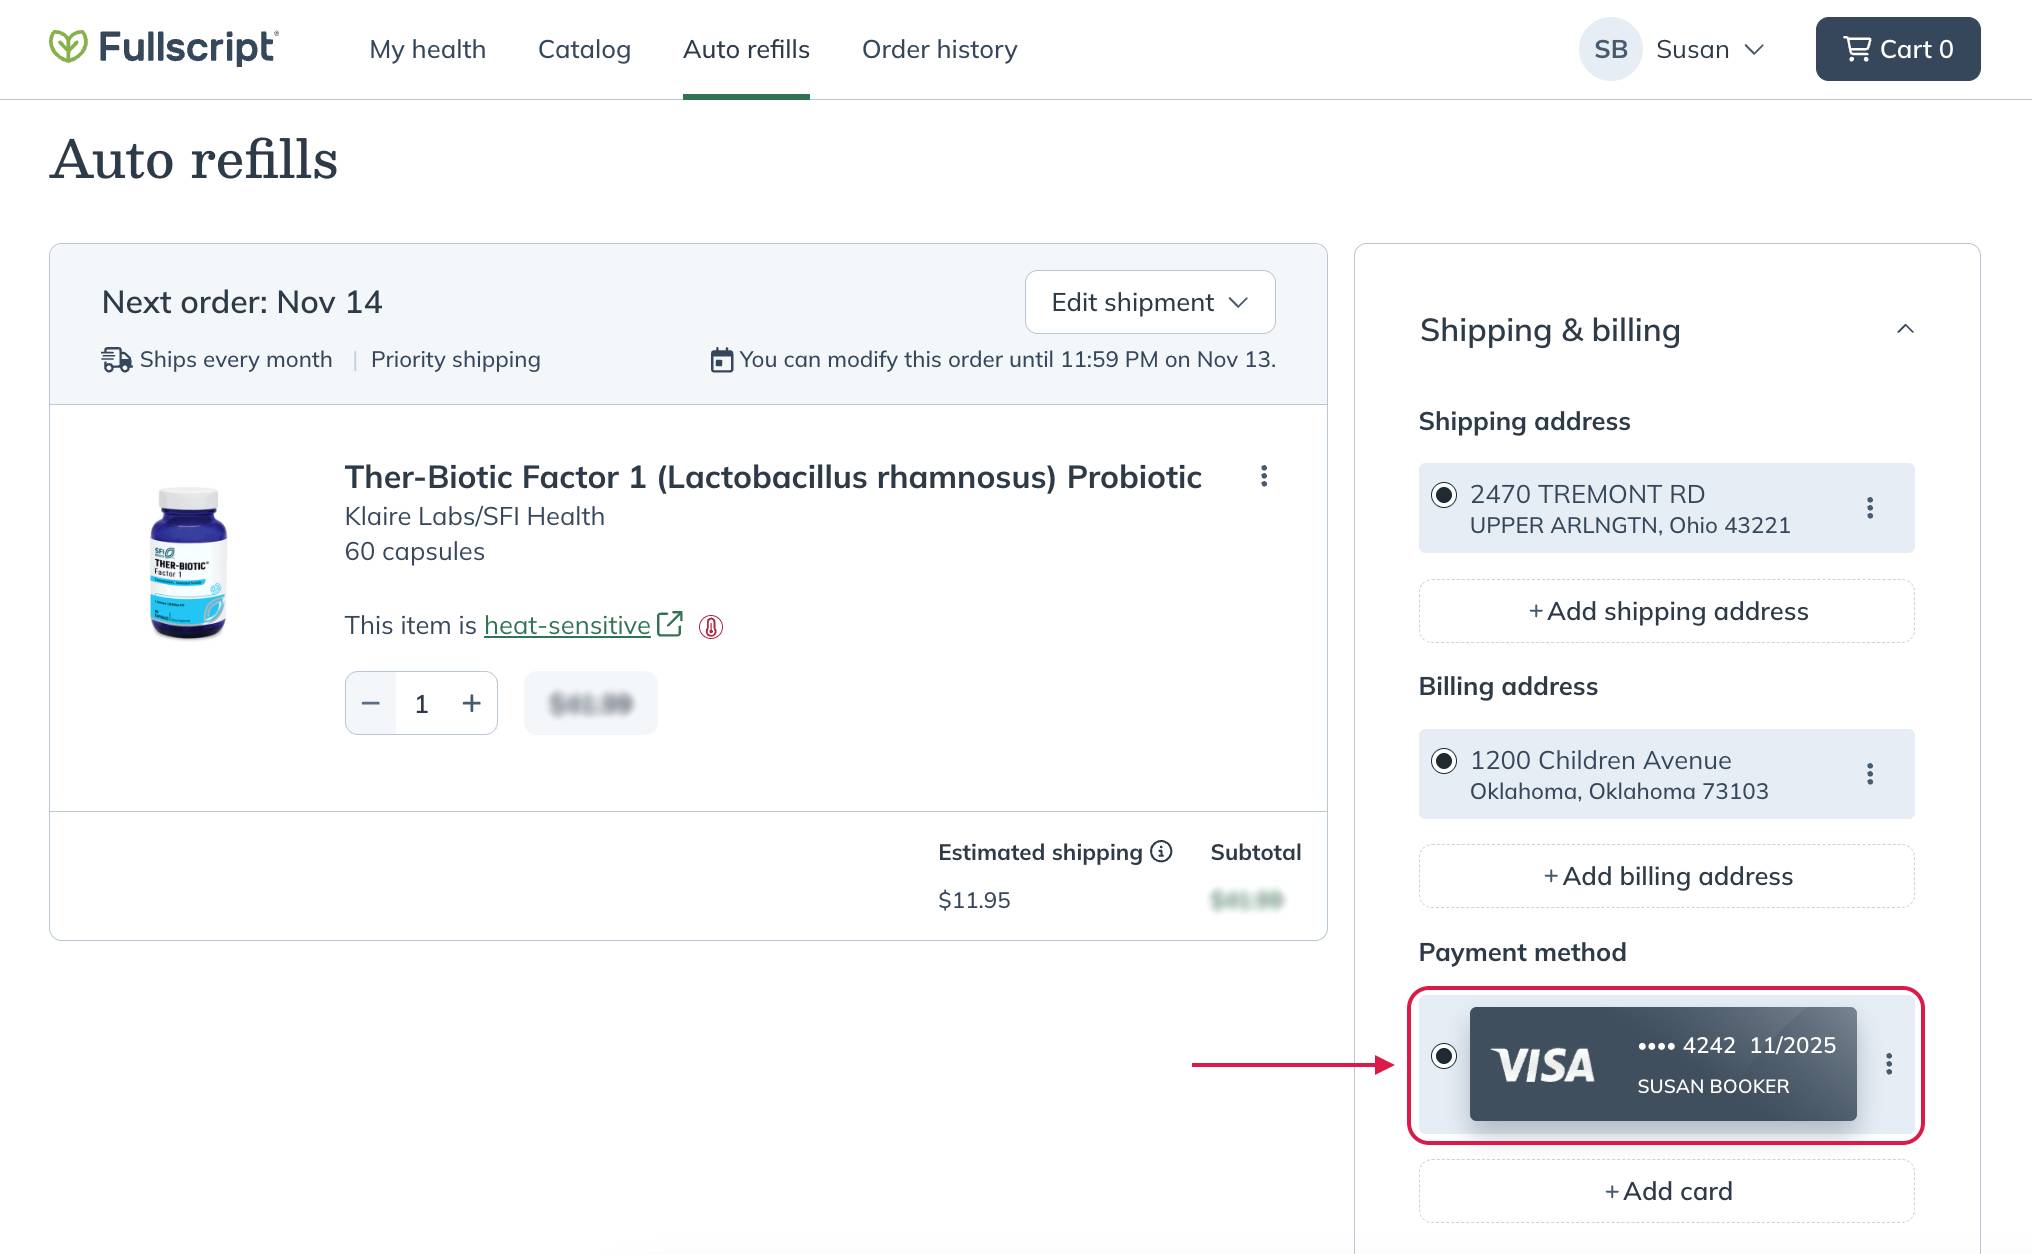Click the three-dot menu icon on billing address

pos(1874,774)
